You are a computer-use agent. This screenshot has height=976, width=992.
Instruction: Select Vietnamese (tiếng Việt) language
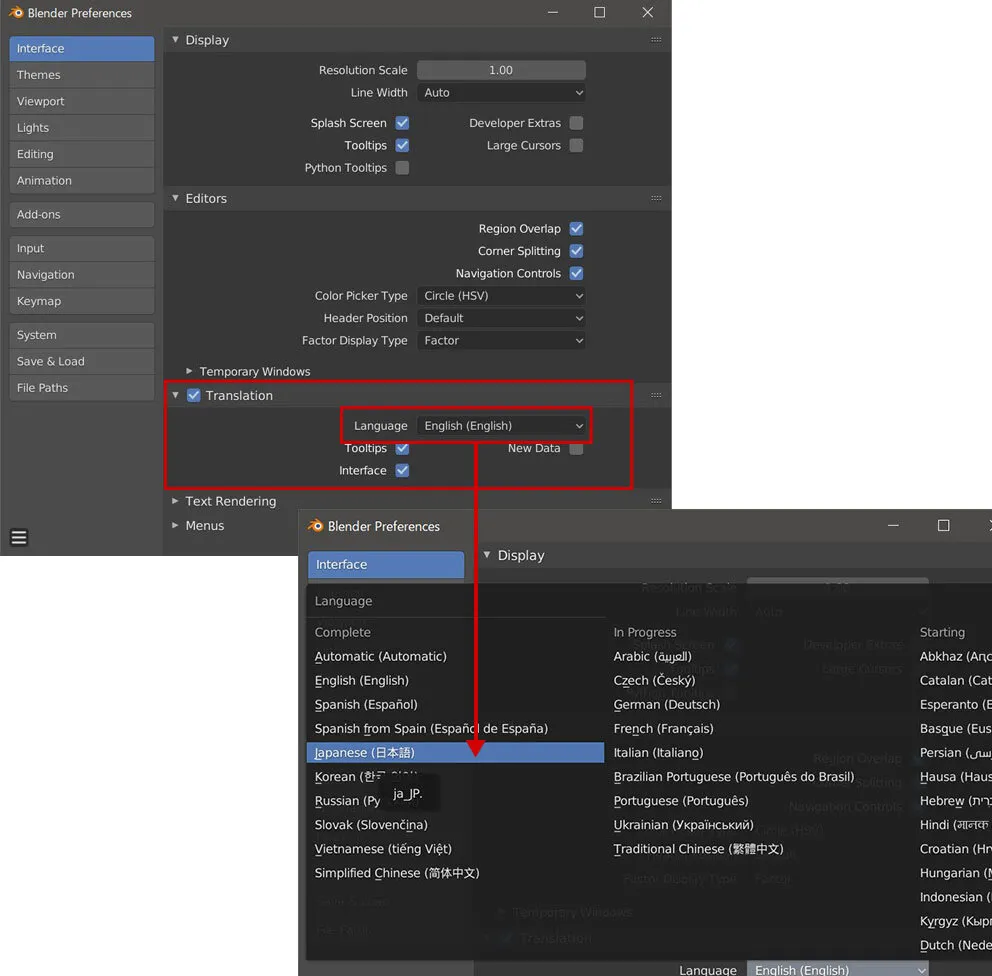455,849
